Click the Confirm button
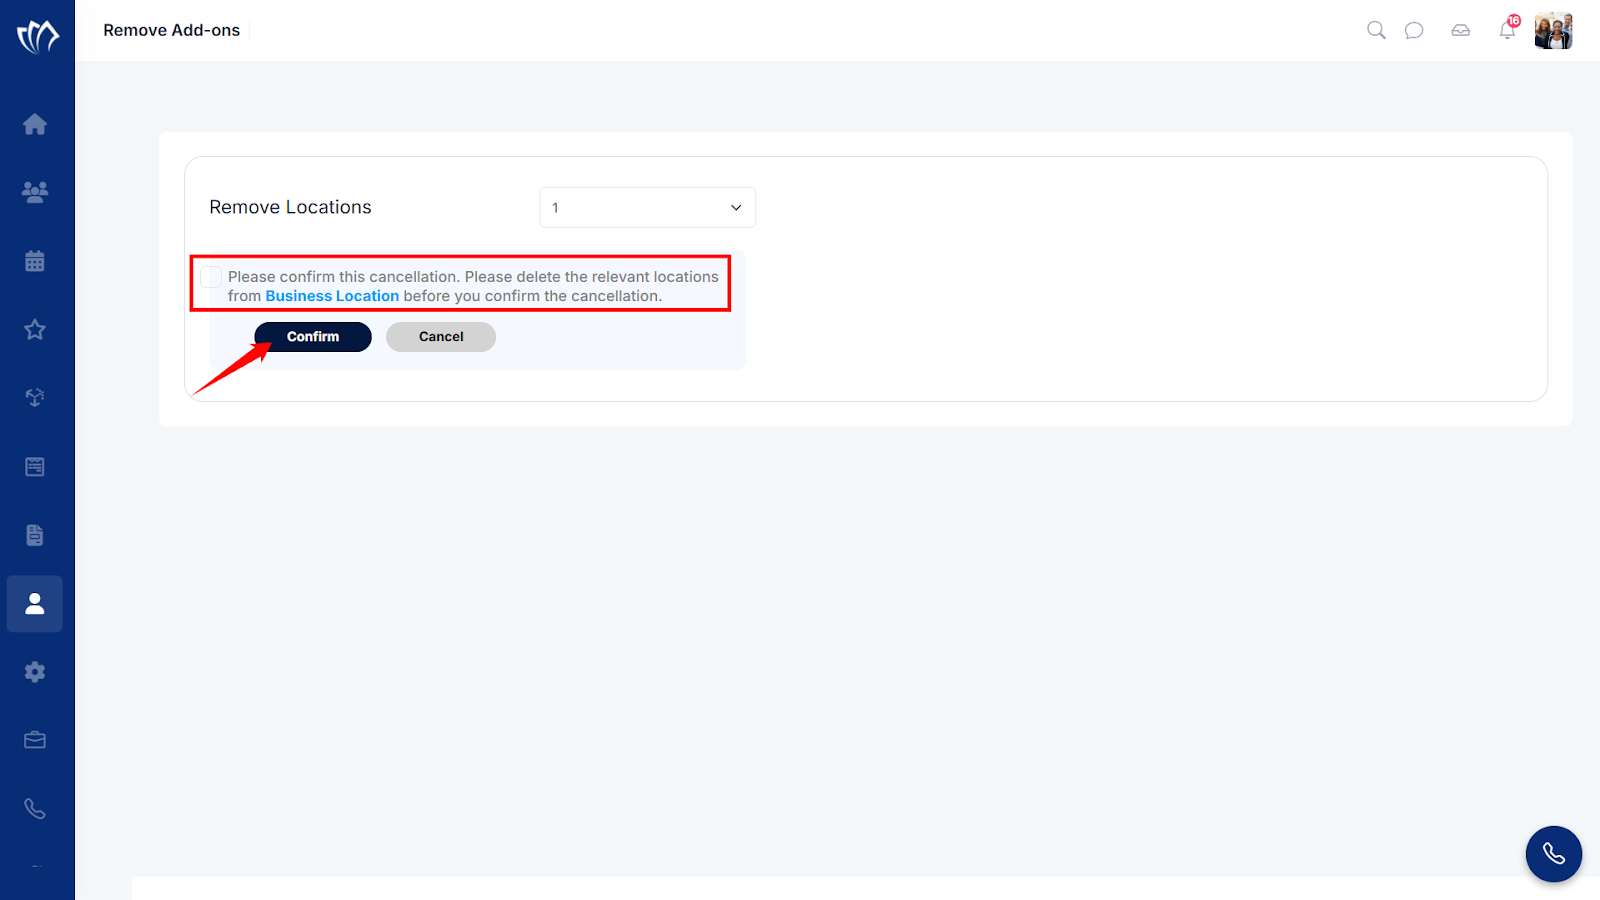1600x900 pixels. [313, 337]
